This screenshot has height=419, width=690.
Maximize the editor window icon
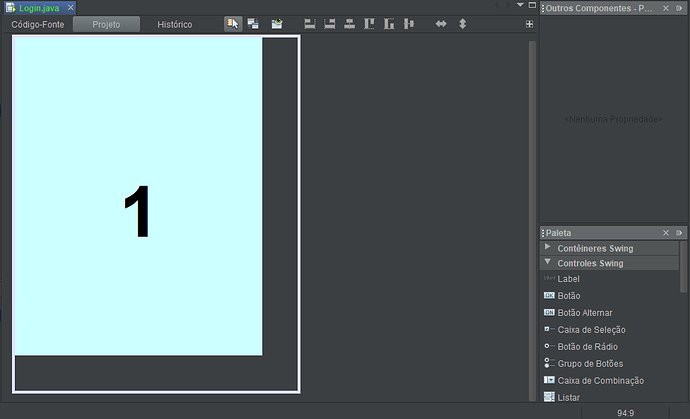[x=532, y=5]
